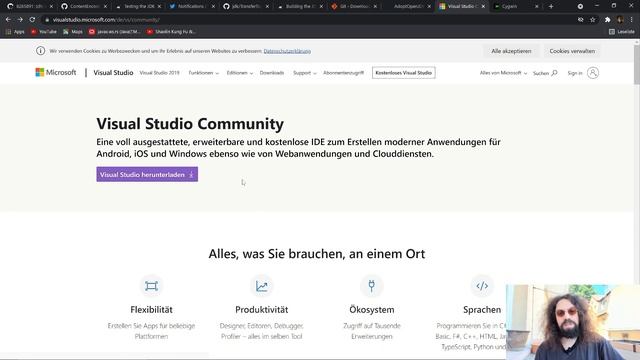640x360 pixels.
Task: Switch to the Twitter Notifications tab
Action: click(x=192, y=7)
